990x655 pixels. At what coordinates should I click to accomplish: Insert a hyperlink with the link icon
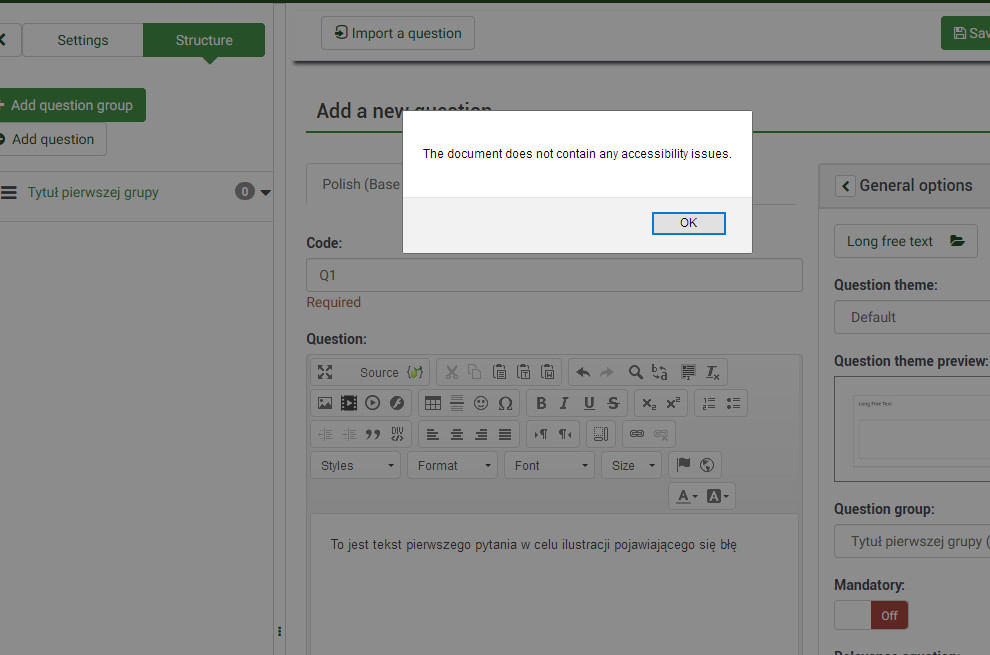click(x=636, y=434)
